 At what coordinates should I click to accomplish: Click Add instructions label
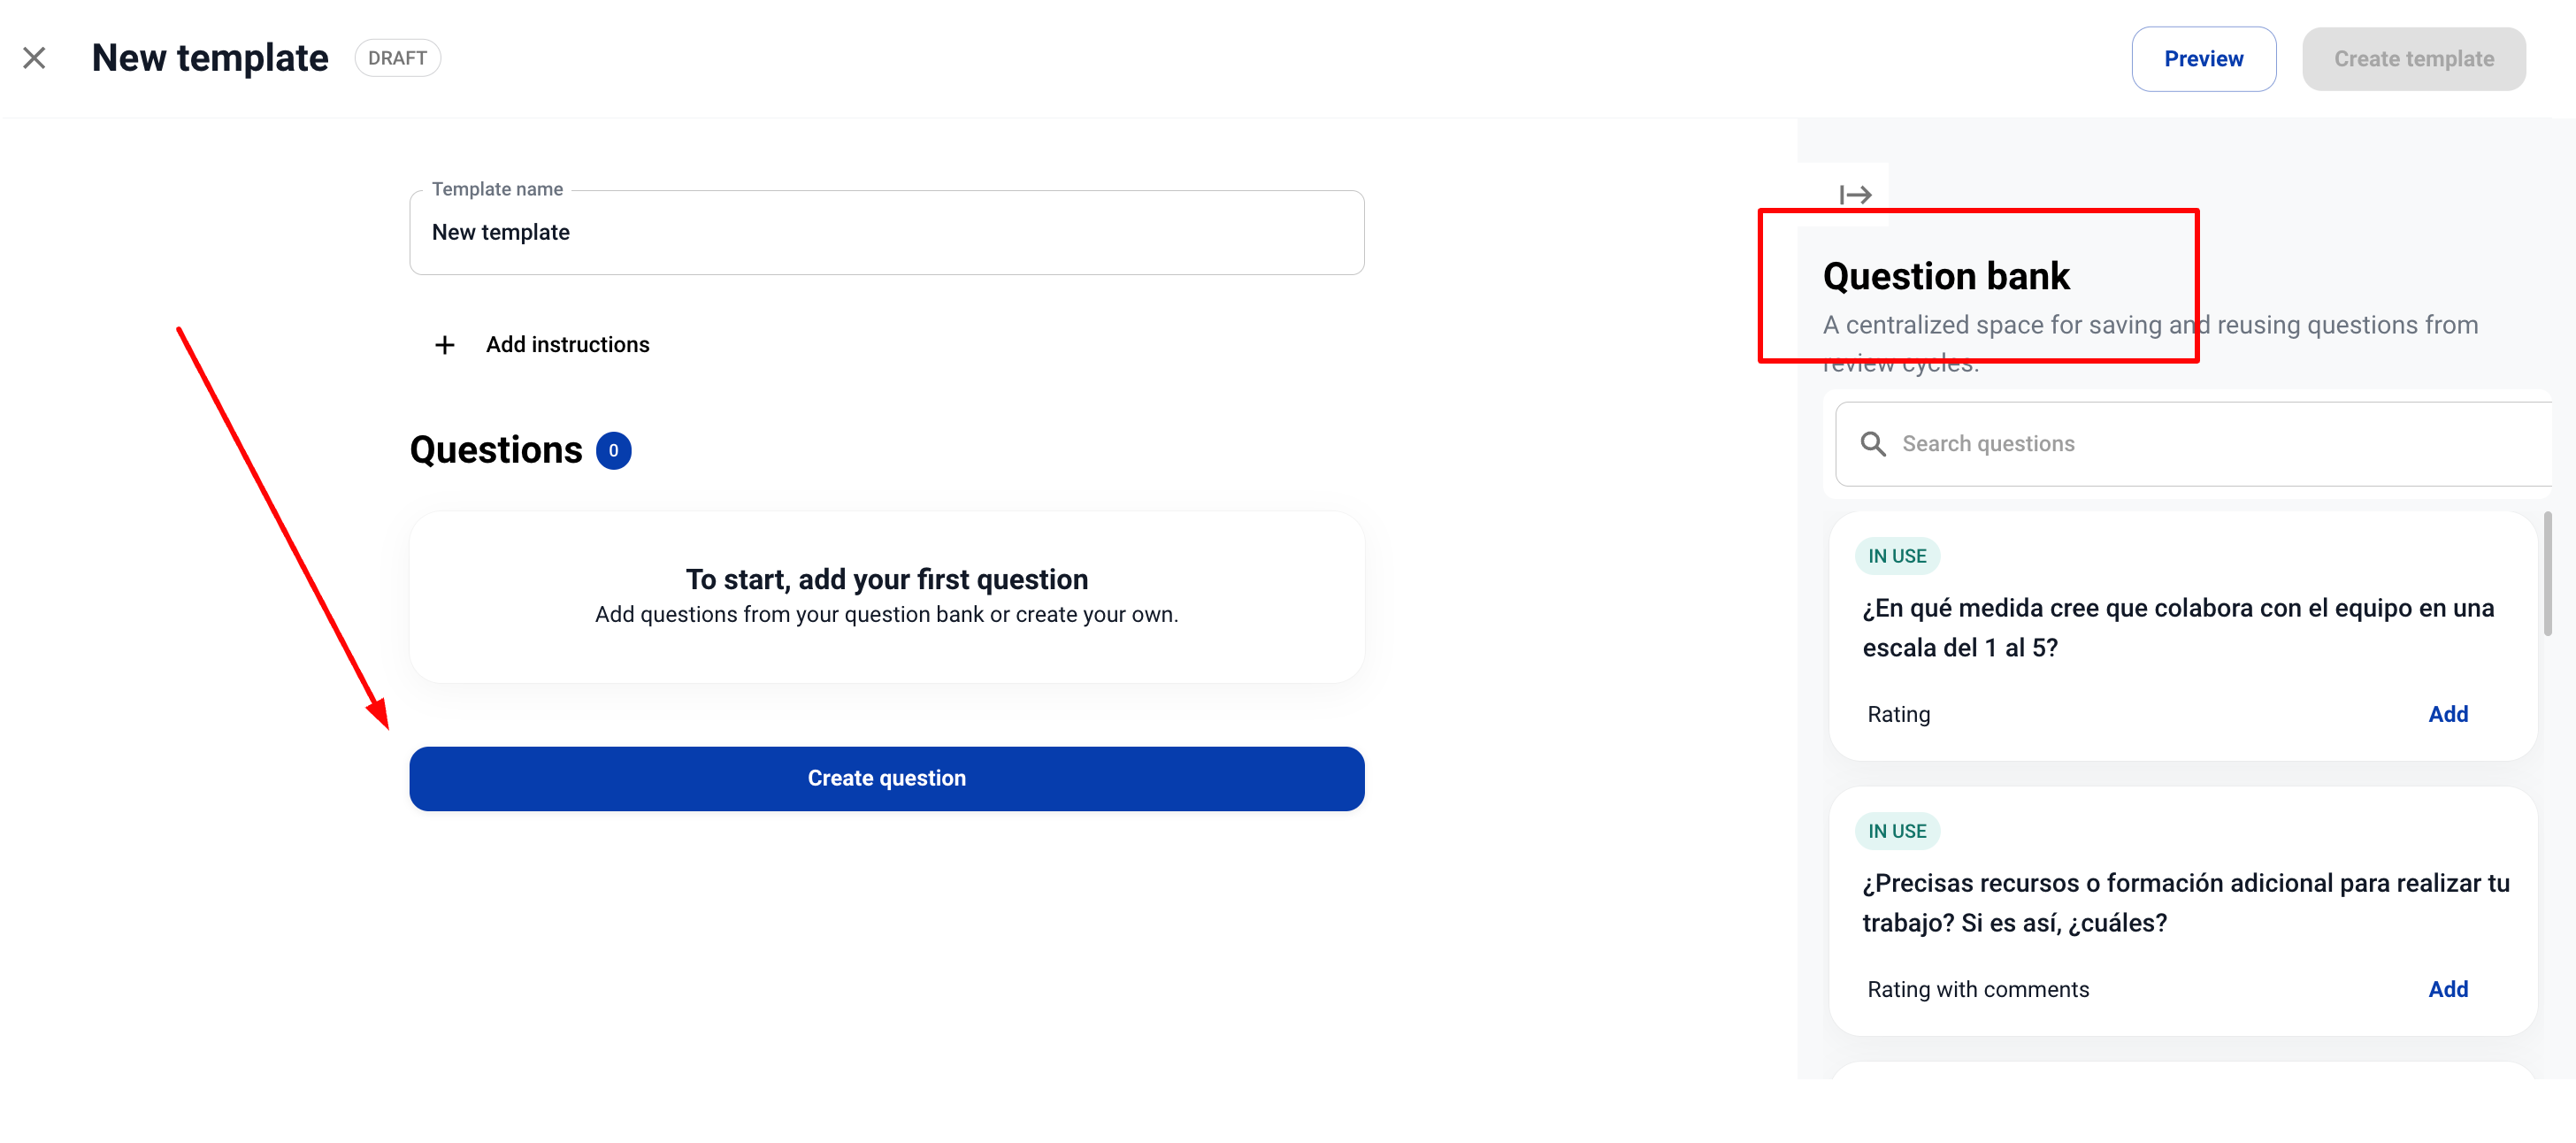tap(567, 345)
